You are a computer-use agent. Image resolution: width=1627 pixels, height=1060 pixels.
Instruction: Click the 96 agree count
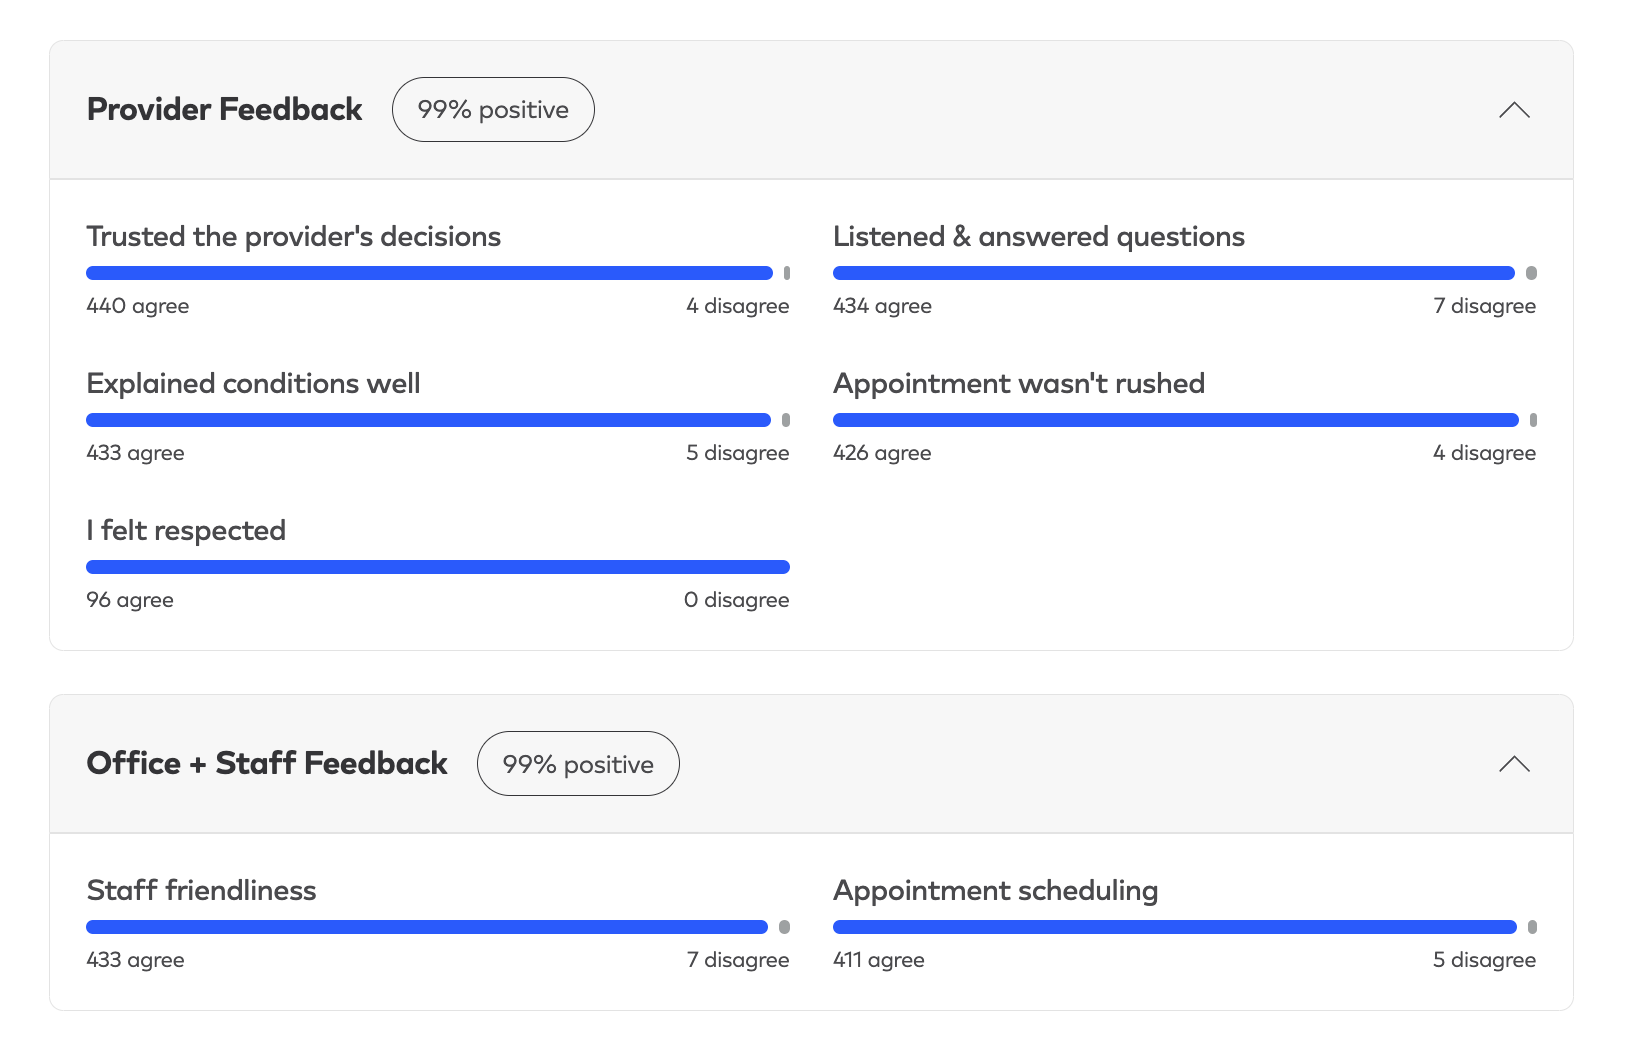[130, 600]
